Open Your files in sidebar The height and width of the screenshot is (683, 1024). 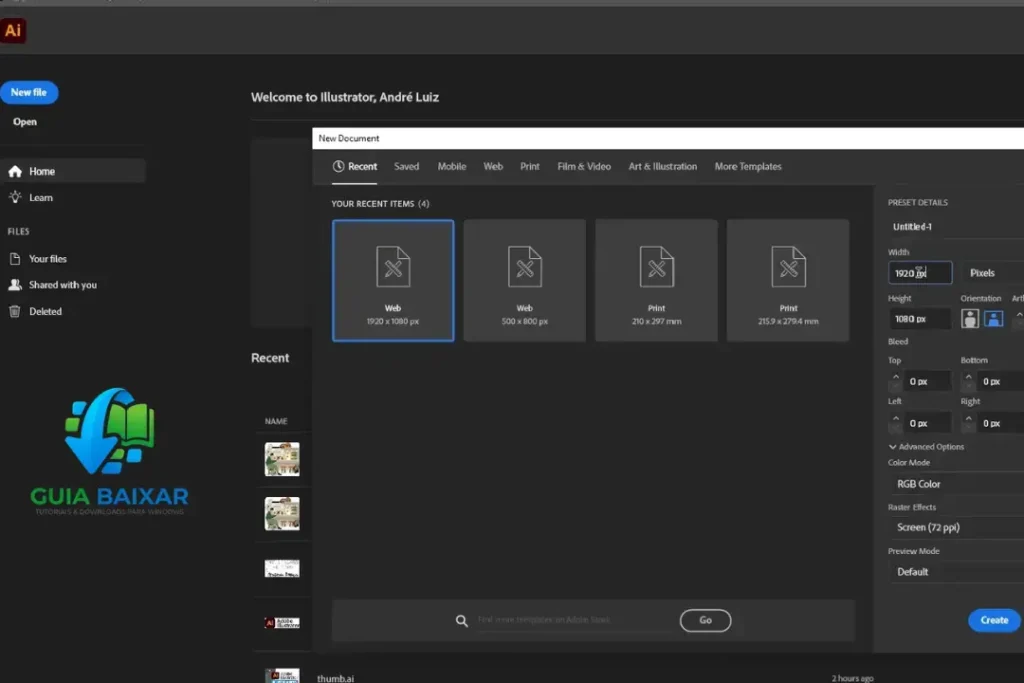tap(48, 259)
